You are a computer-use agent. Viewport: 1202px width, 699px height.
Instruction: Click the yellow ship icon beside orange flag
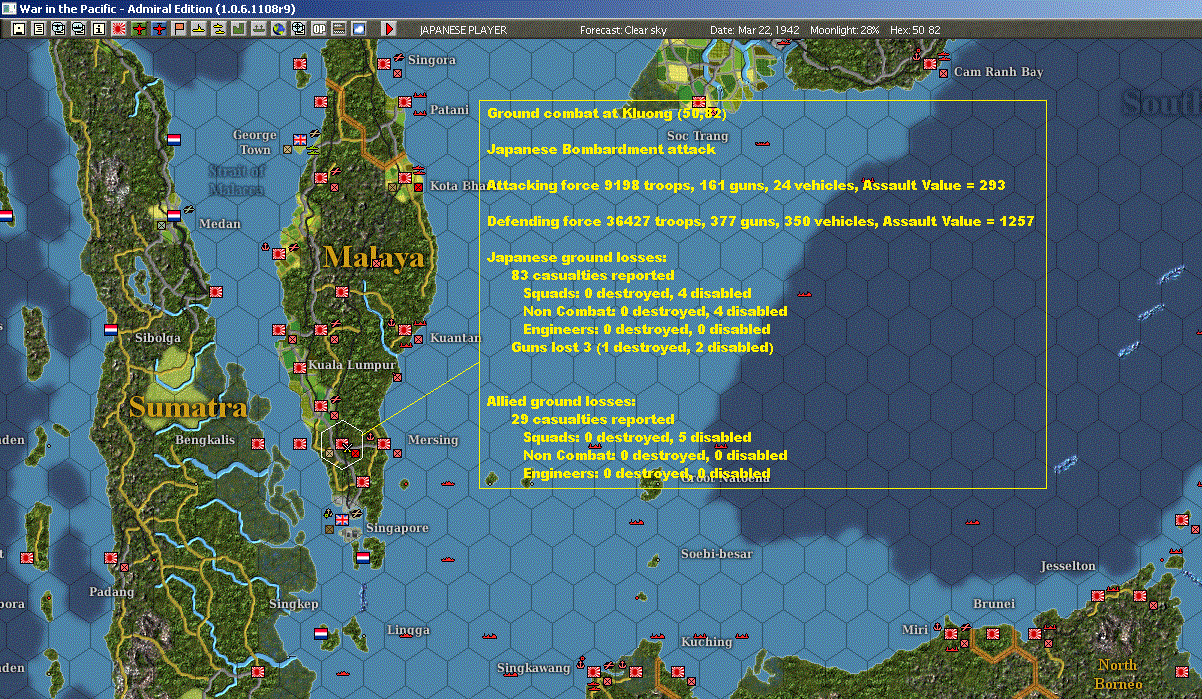pos(199,29)
